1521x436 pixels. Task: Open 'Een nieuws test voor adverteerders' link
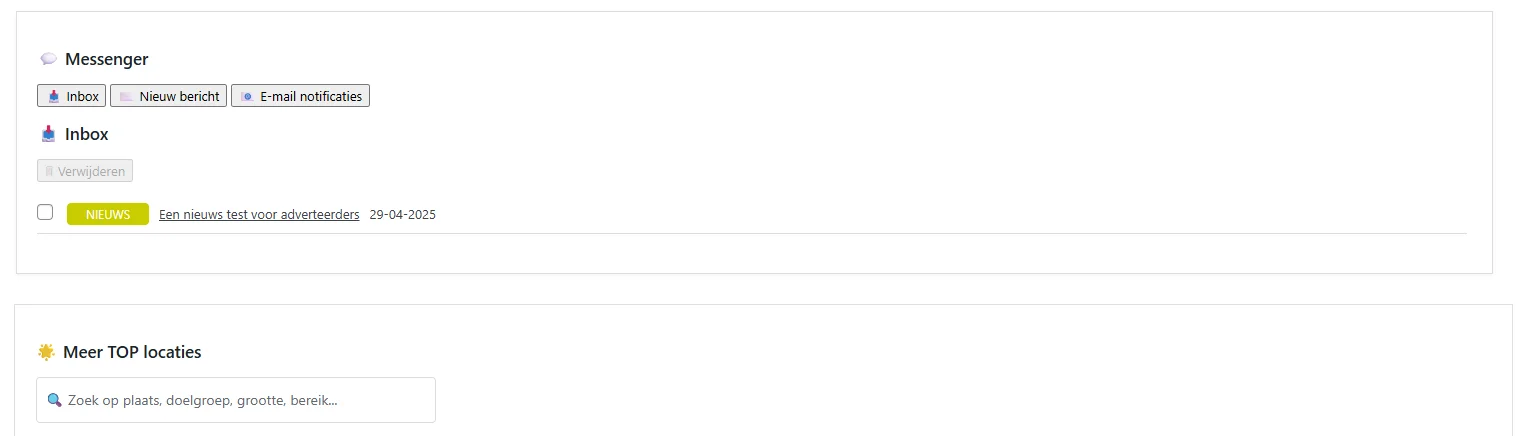coord(259,215)
